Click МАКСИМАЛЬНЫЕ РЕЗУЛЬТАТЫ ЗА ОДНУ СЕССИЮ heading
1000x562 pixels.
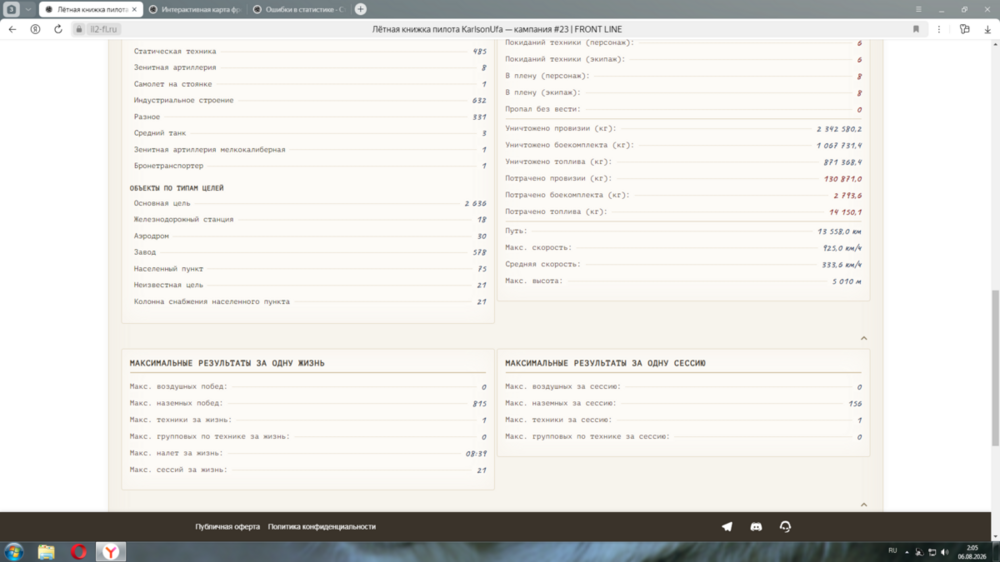(605, 363)
